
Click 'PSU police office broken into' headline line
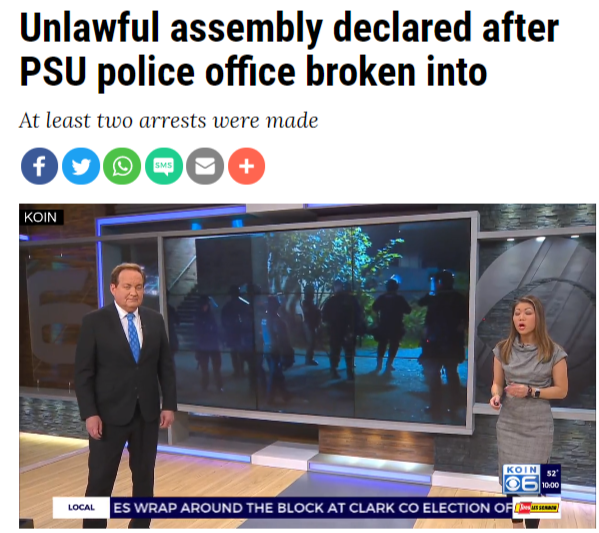[x=254, y=71]
